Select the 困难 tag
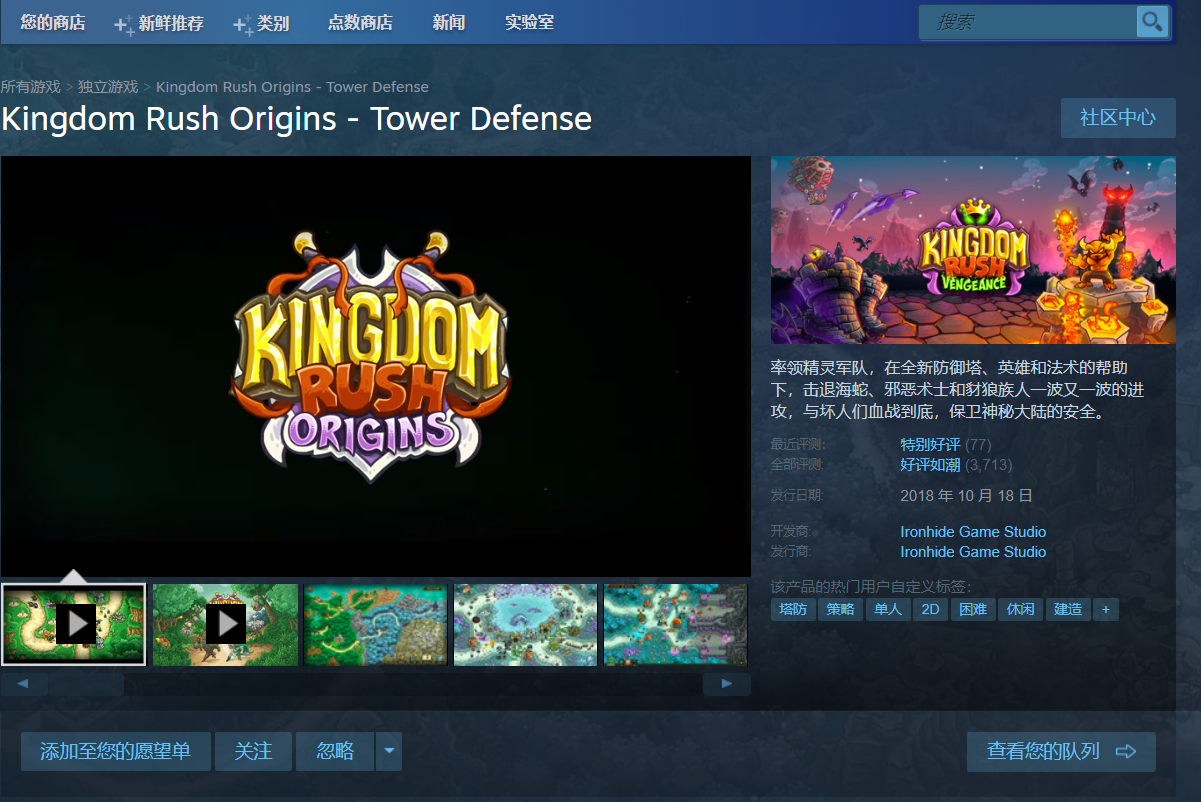The height and width of the screenshot is (802, 1201). coord(973,609)
